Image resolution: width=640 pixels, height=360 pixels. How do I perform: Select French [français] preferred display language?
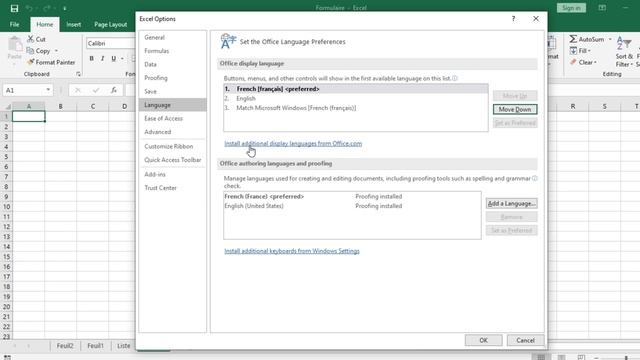point(356,89)
